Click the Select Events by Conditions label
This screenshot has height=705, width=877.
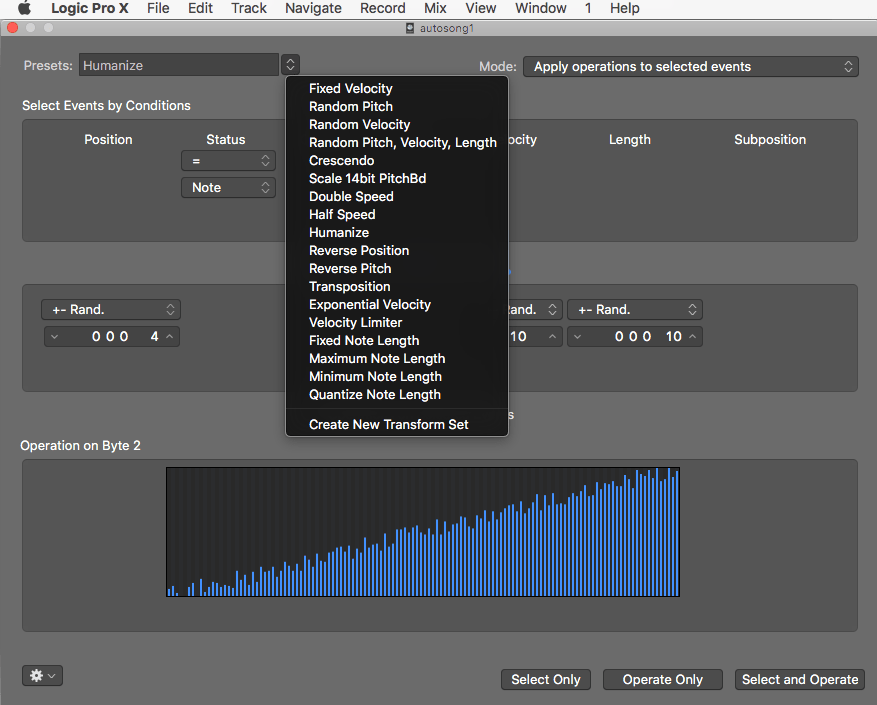[x=106, y=106]
